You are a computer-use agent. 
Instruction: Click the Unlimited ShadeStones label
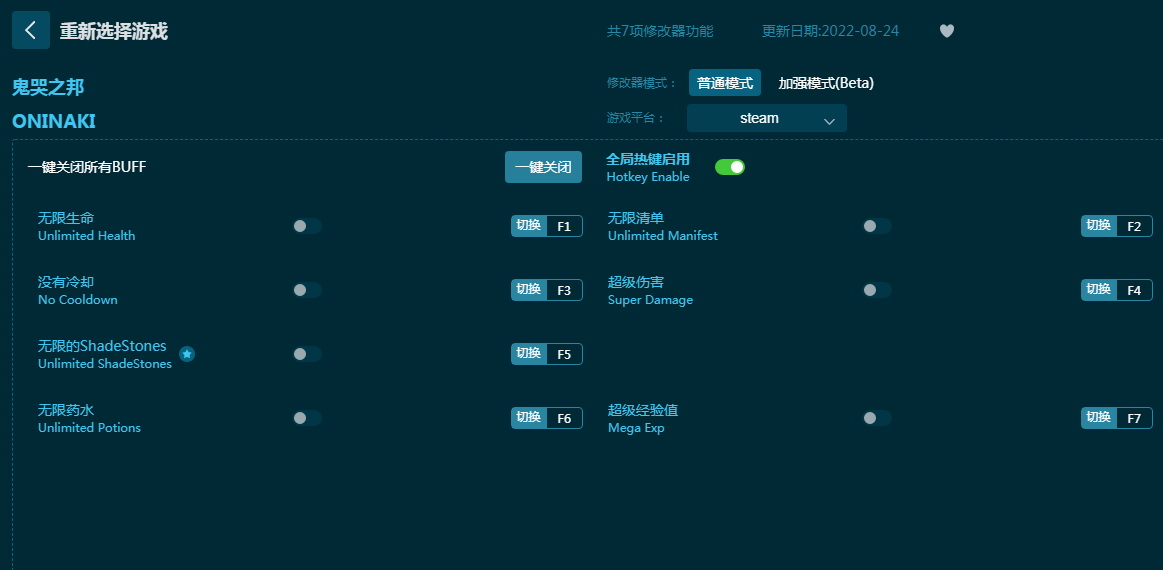pyautogui.click(x=105, y=364)
